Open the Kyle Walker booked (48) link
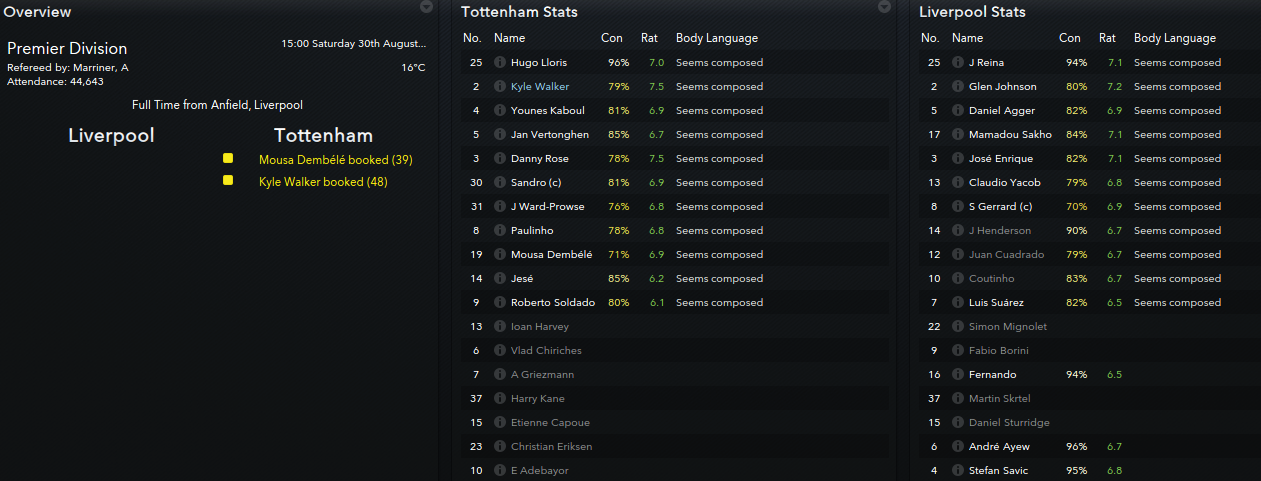This screenshot has height=481, width=1261. pyautogui.click(x=323, y=182)
